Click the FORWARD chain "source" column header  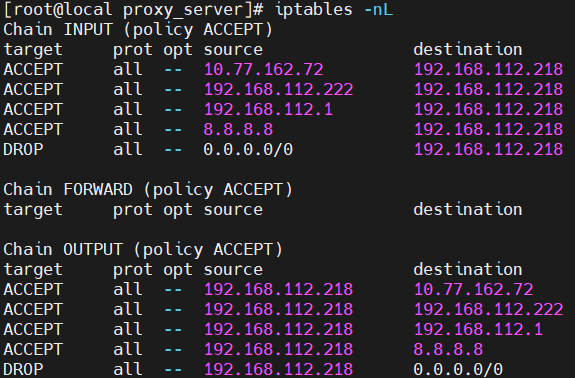pyautogui.click(x=233, y=210)
